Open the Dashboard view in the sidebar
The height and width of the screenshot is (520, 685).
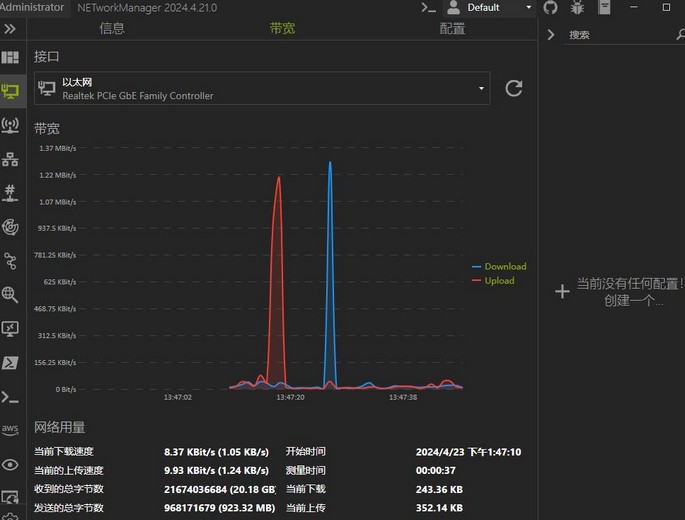10,58
